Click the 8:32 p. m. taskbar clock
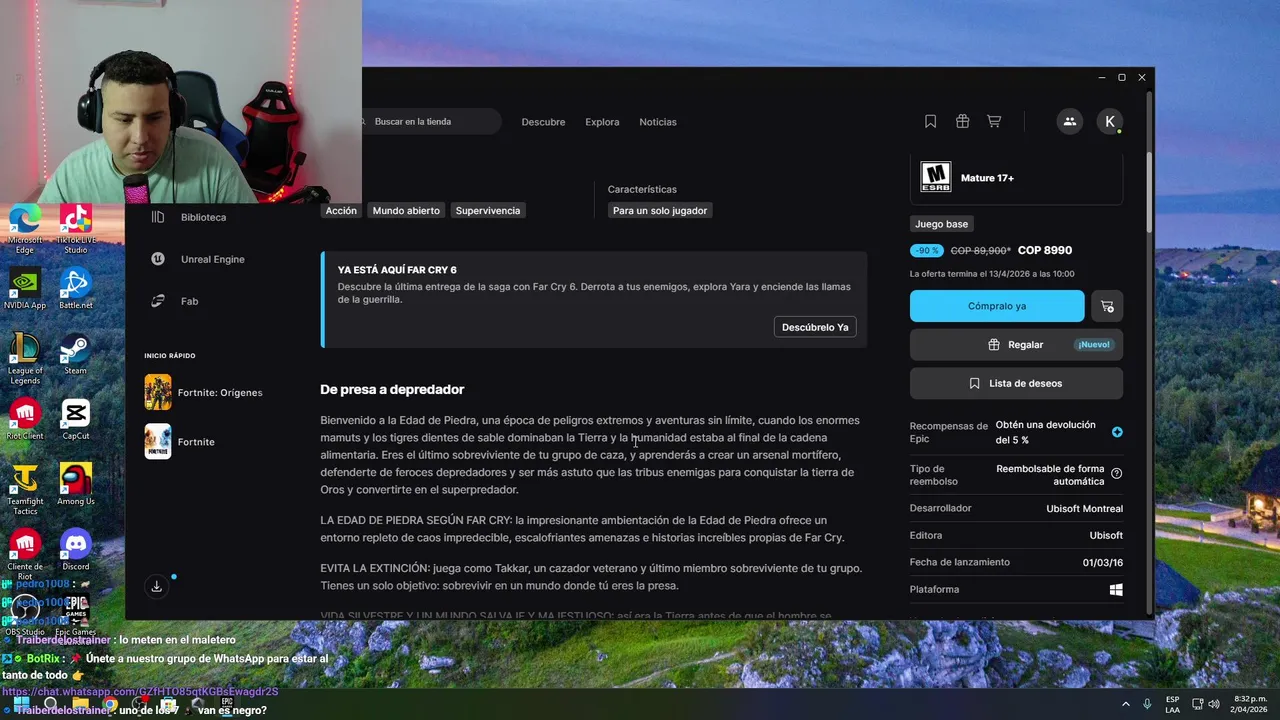Screen dimensions: 1280x720 1251,698
